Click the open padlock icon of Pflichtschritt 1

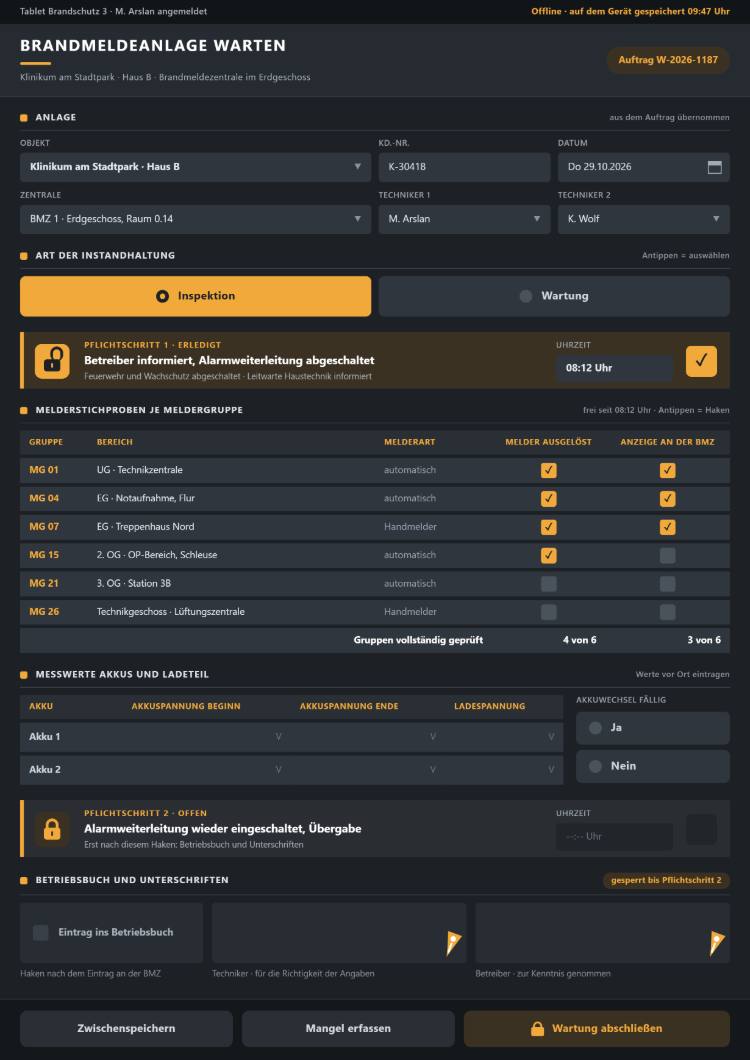tap(52, 362)
